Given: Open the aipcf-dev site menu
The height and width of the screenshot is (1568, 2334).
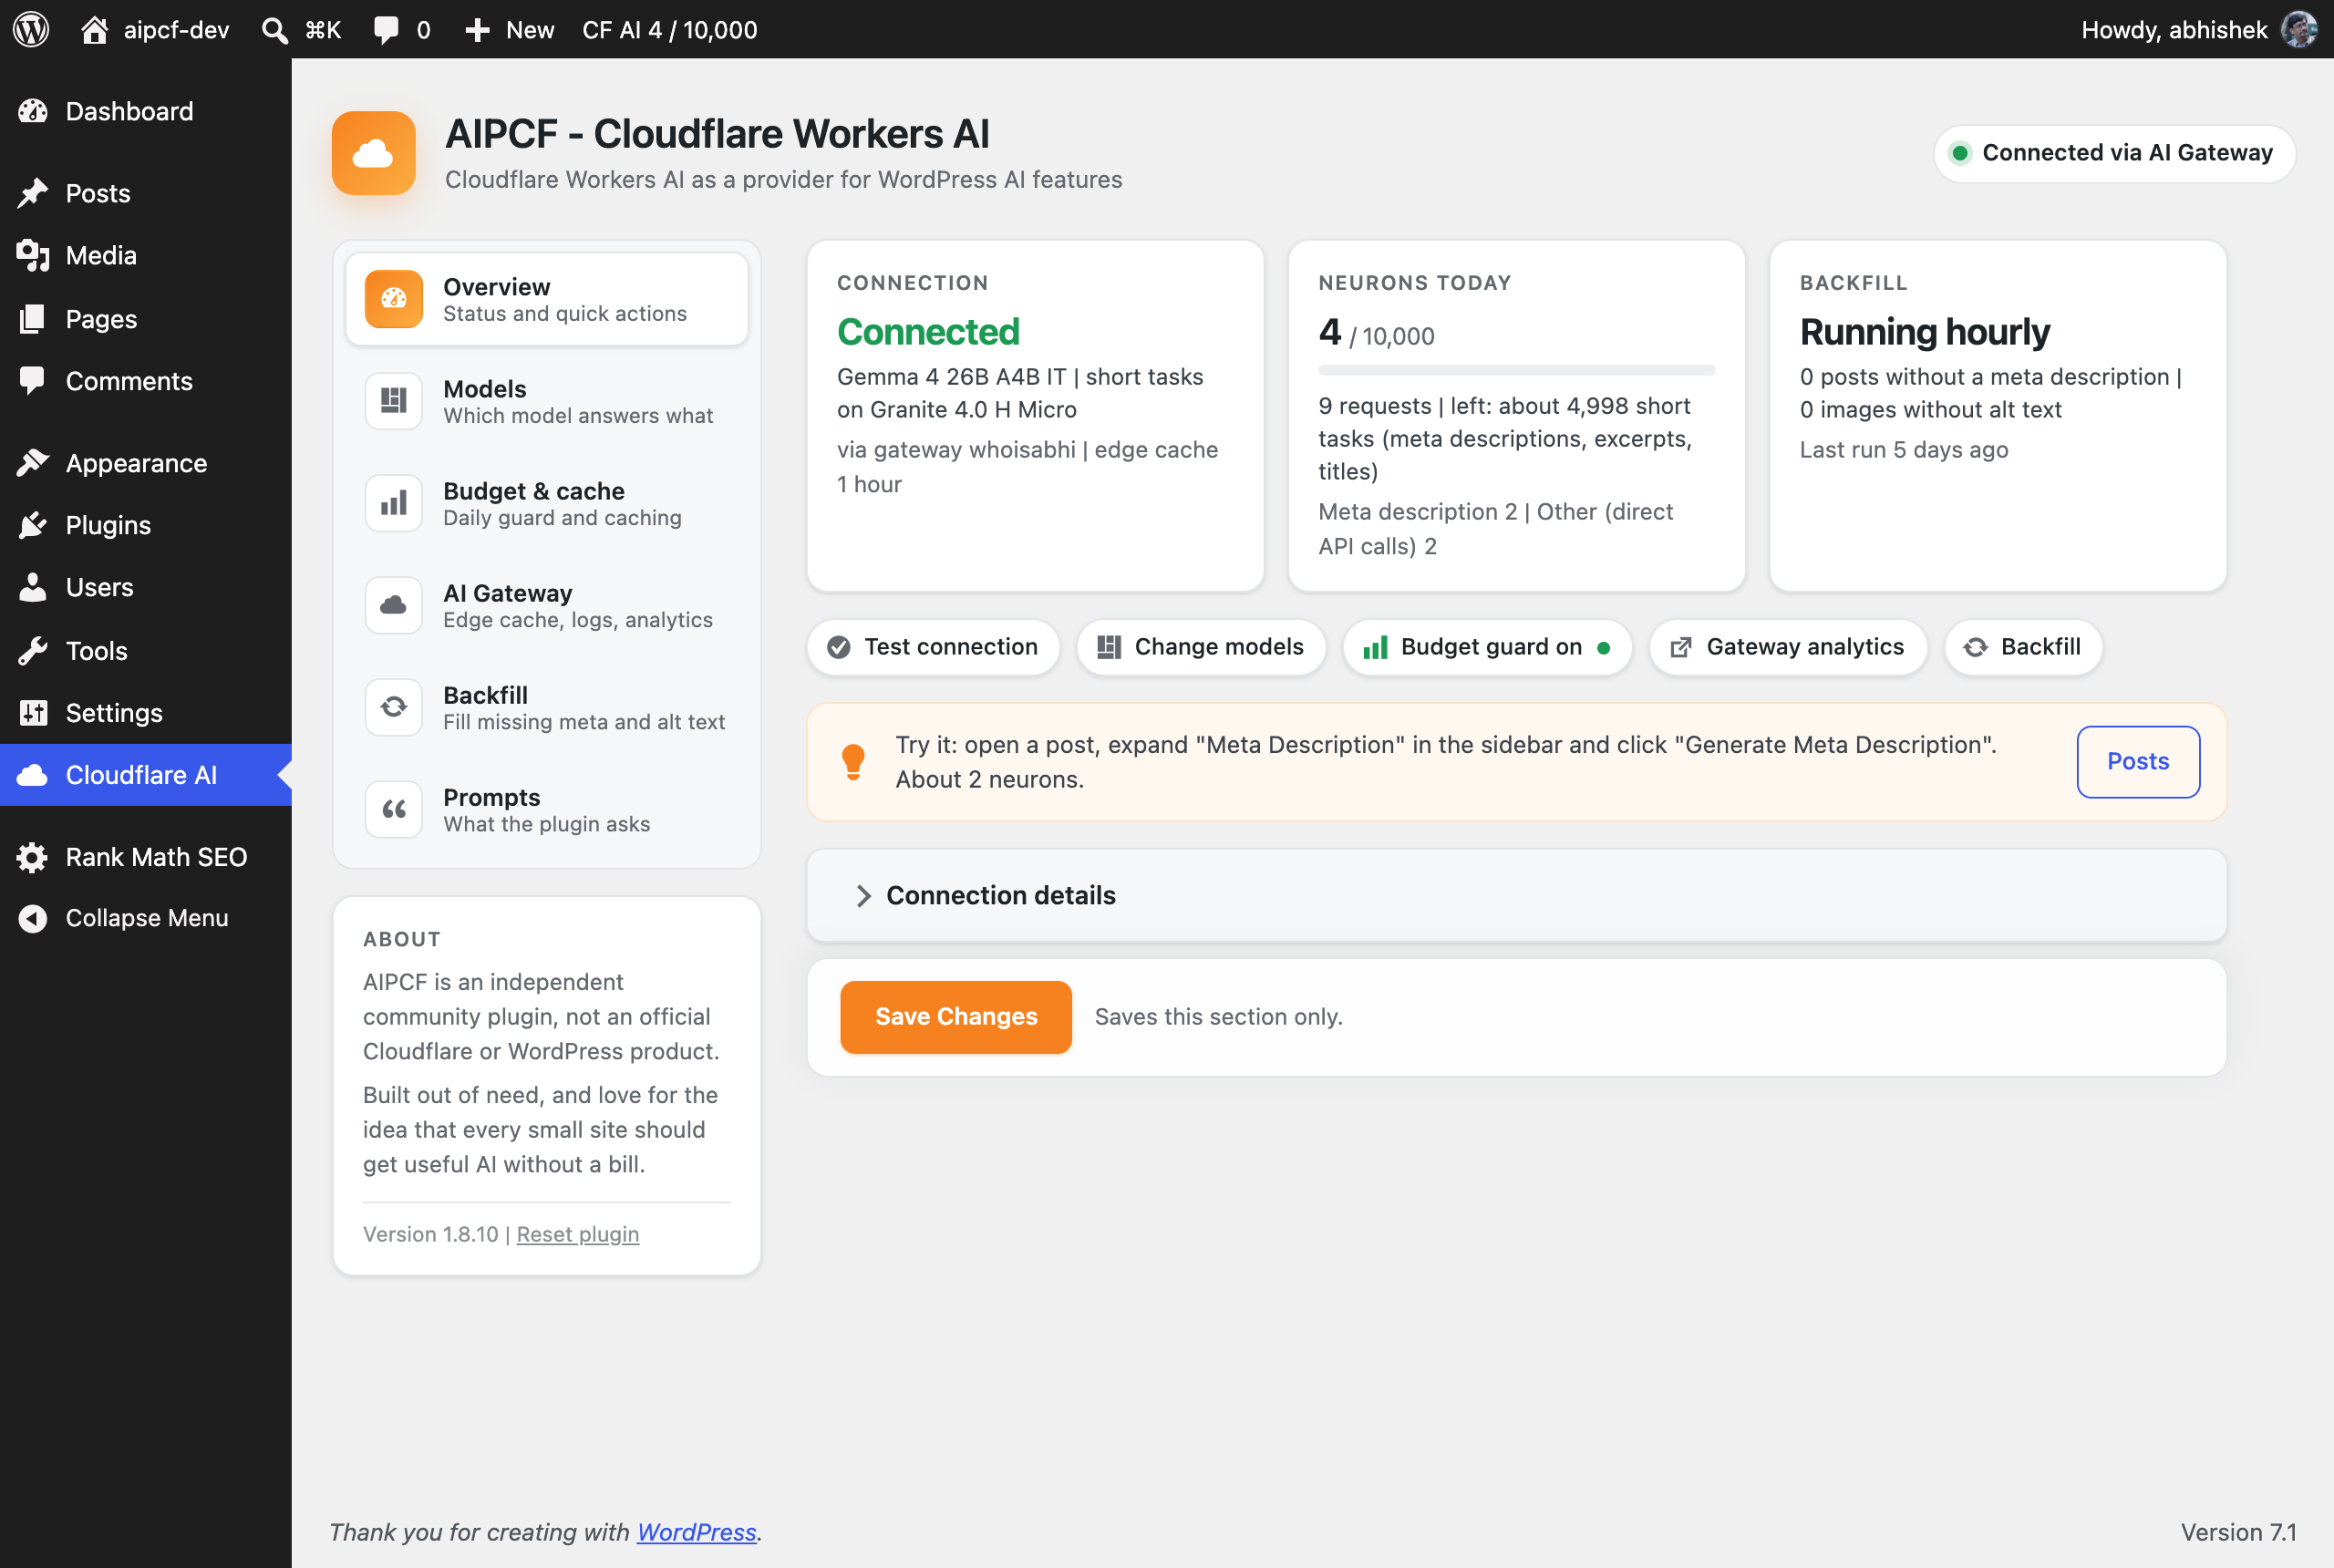Looking at the screenshot, I should coord(154,30).
